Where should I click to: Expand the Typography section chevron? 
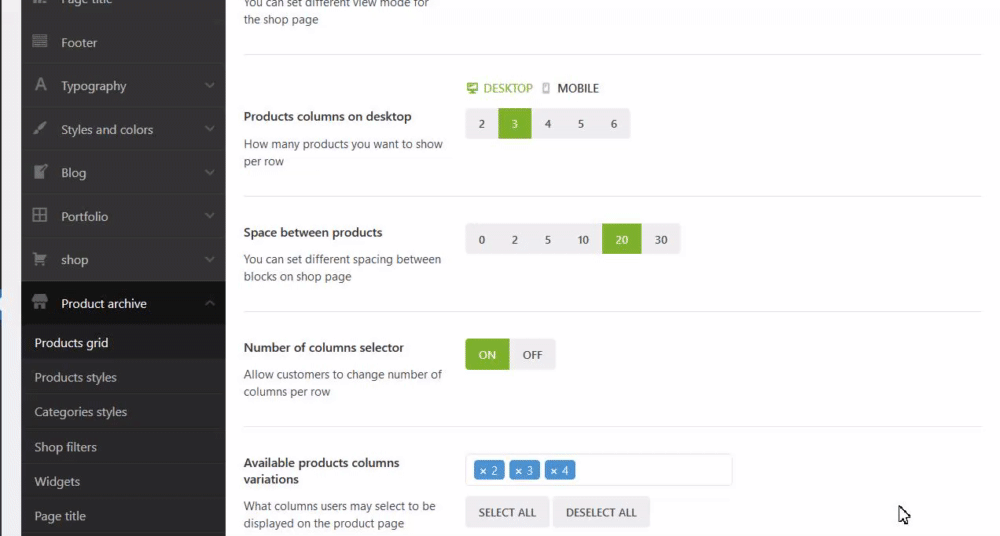pos(209,86)
